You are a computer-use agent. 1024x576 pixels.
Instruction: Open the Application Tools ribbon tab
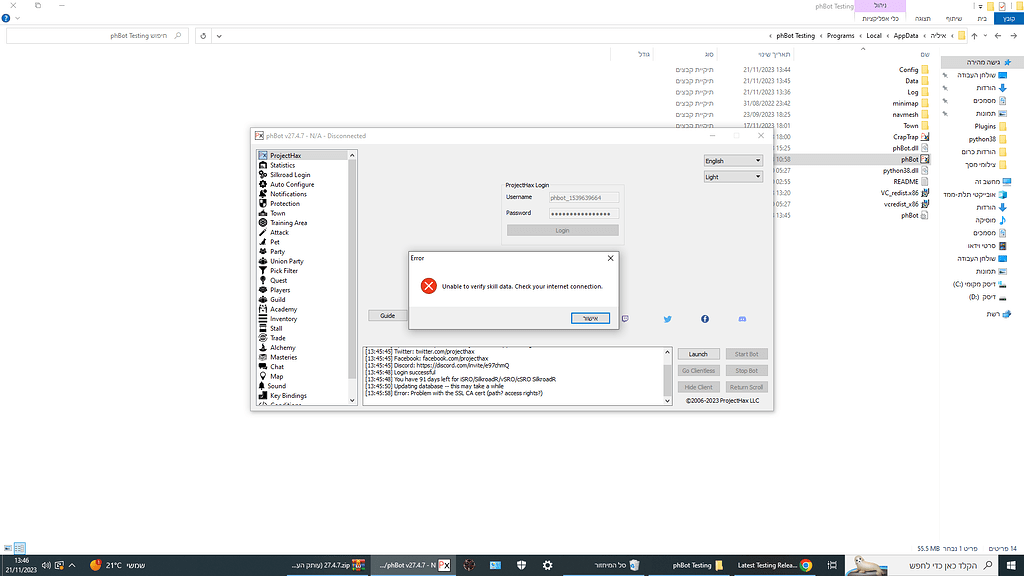(882, 18)
